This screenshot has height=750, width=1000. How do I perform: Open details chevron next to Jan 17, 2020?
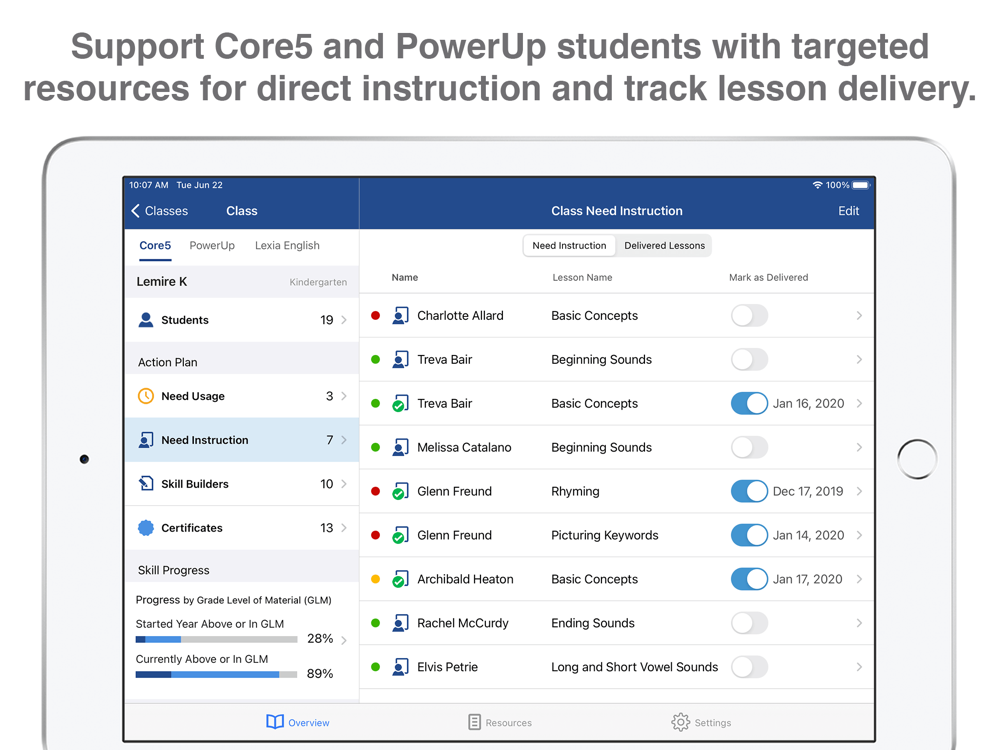(x=859, y=579)
